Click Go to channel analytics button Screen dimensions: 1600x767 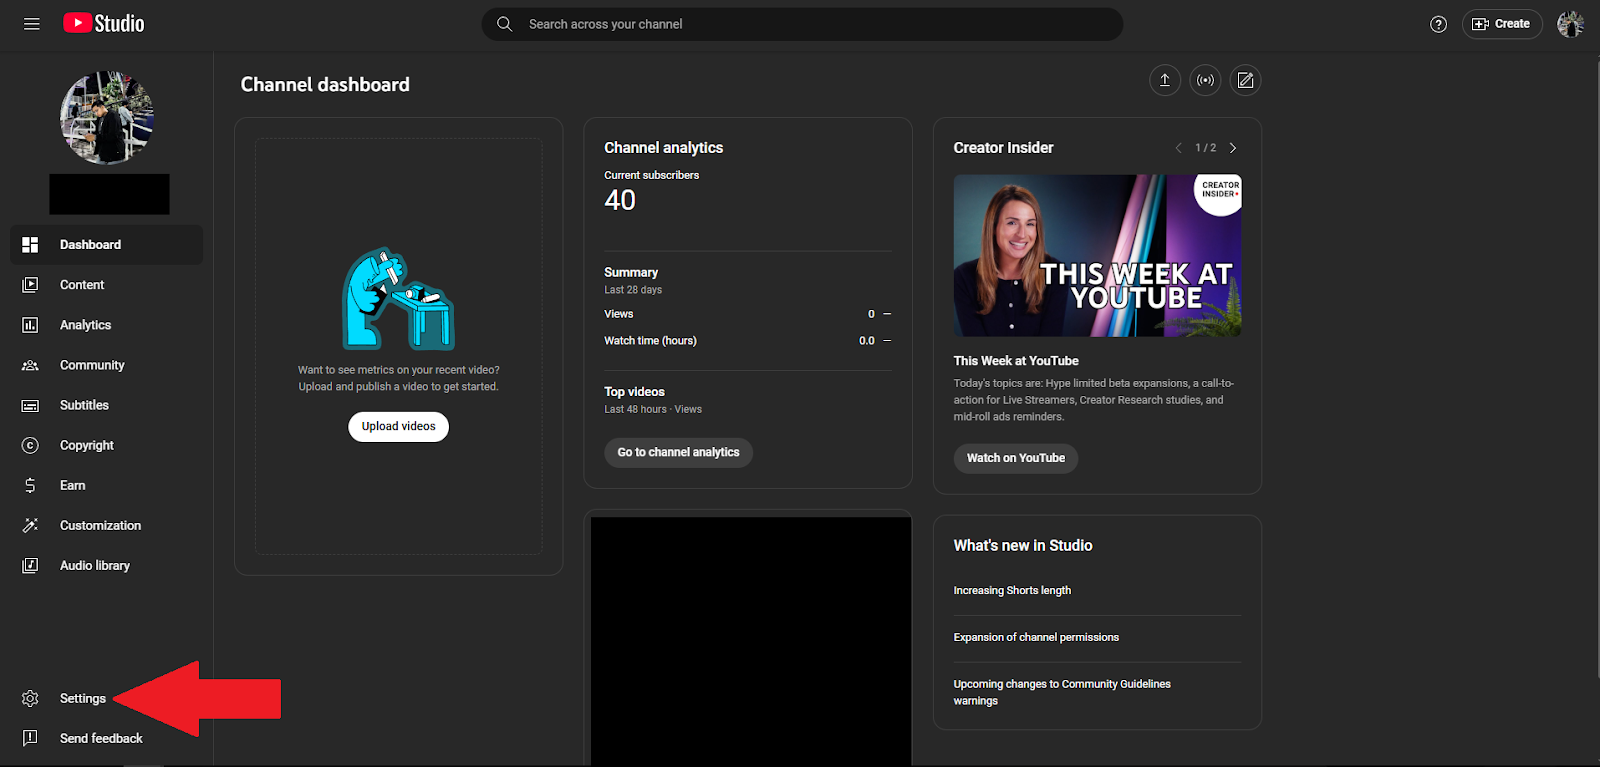click(x=678, y=452)
